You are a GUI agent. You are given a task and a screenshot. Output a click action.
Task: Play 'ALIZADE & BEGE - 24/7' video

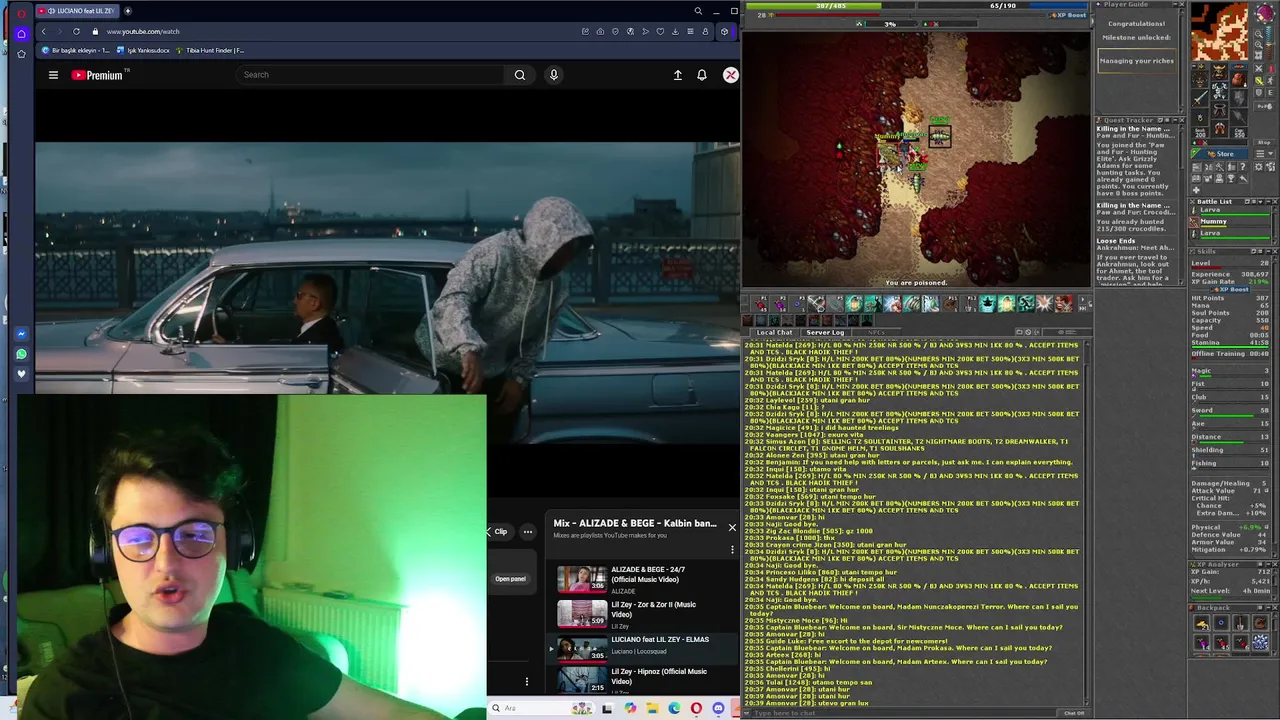(640, 579)
